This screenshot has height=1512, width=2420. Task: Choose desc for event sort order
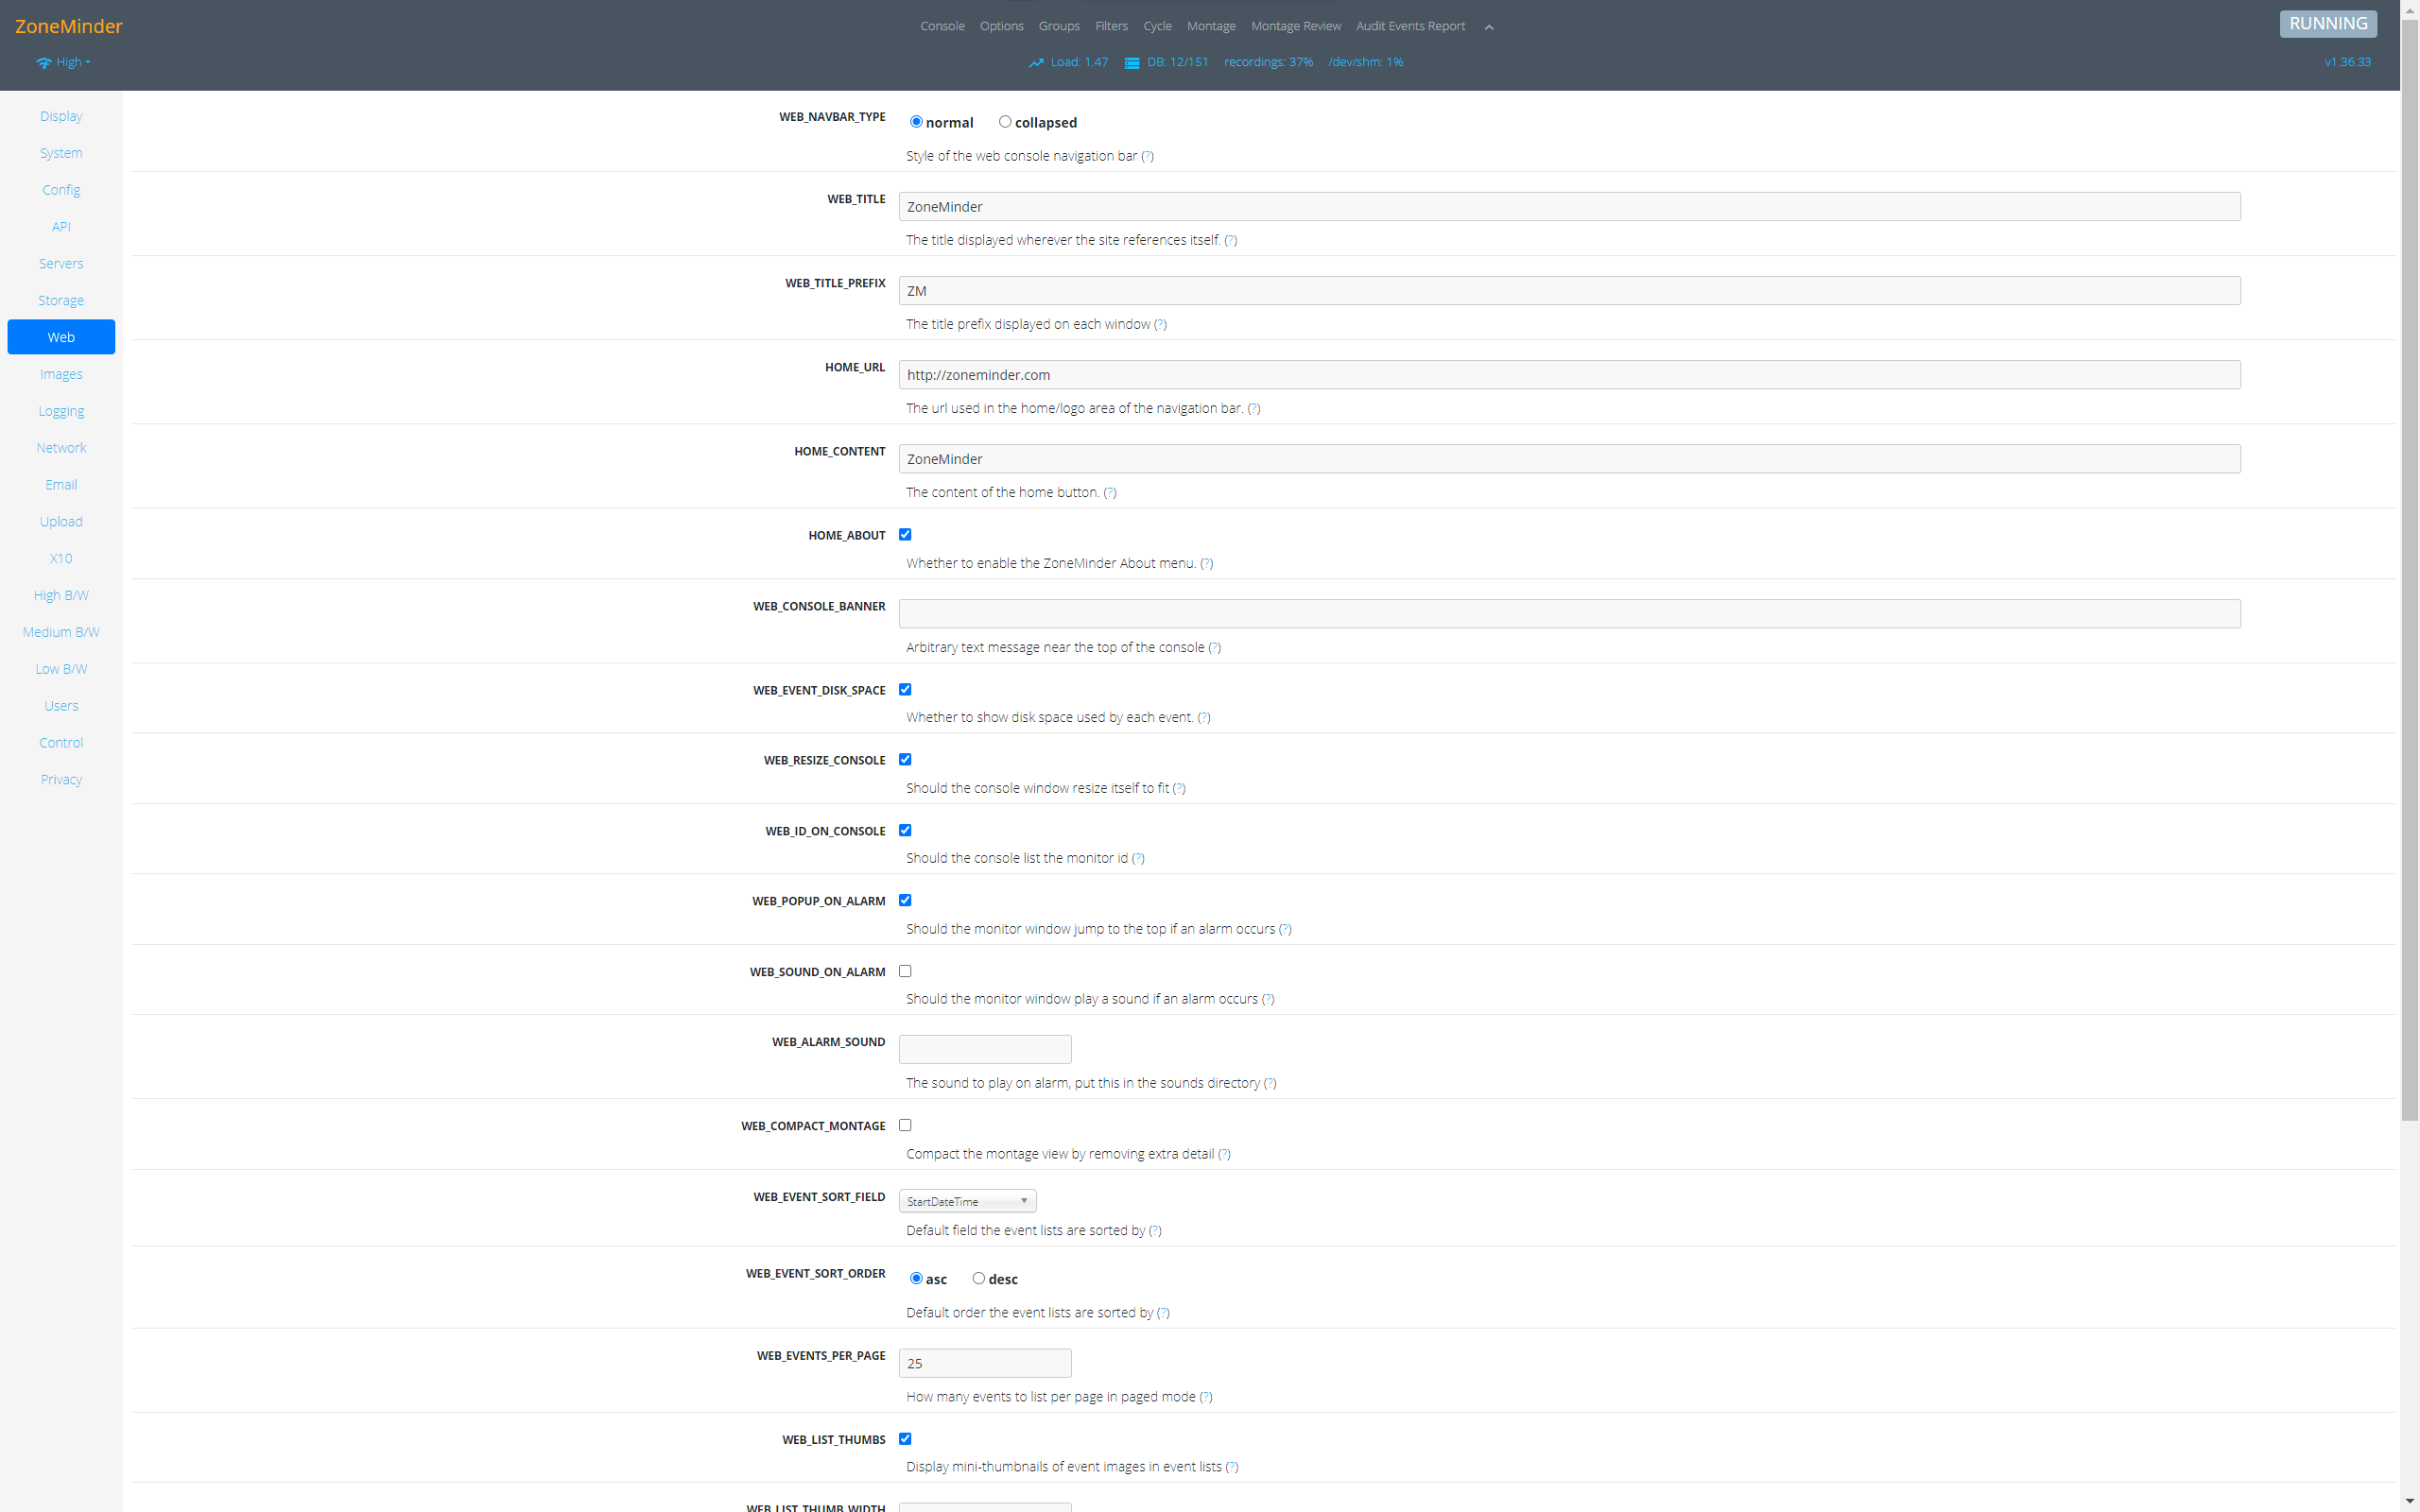tap(978, 1278)
